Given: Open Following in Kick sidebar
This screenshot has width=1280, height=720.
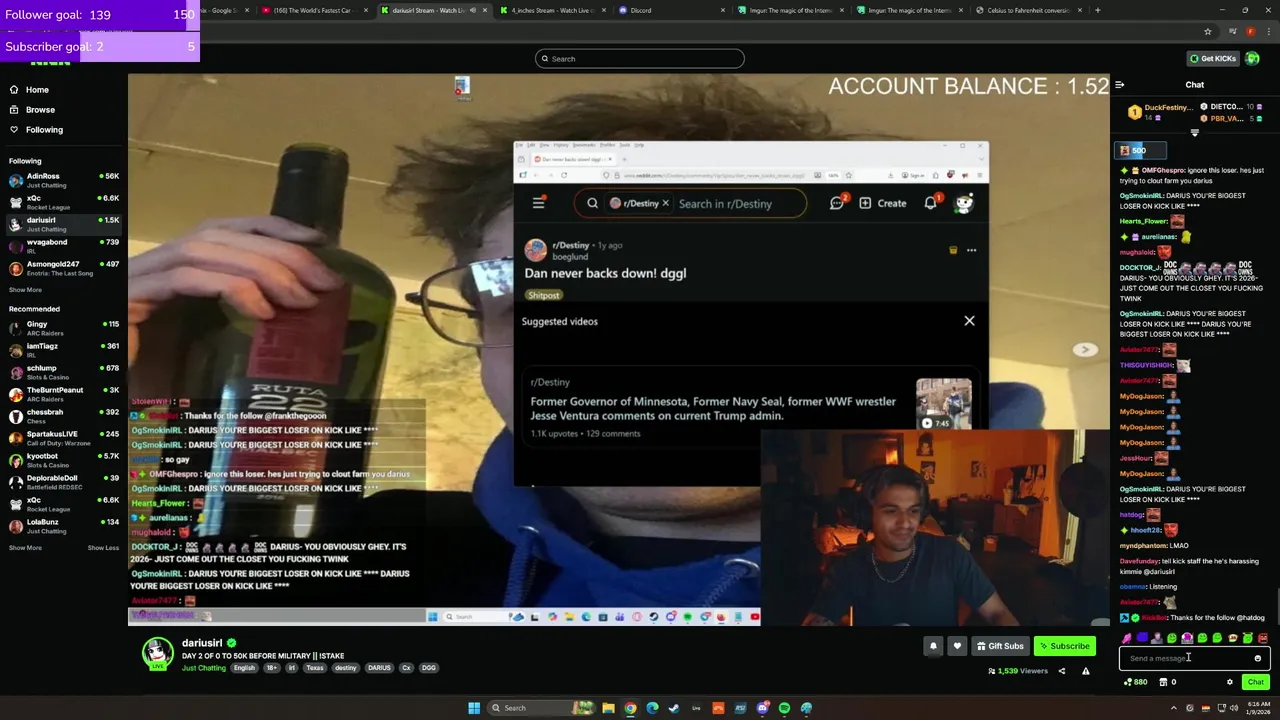Looking at the screenshot, I should [36, 130].
